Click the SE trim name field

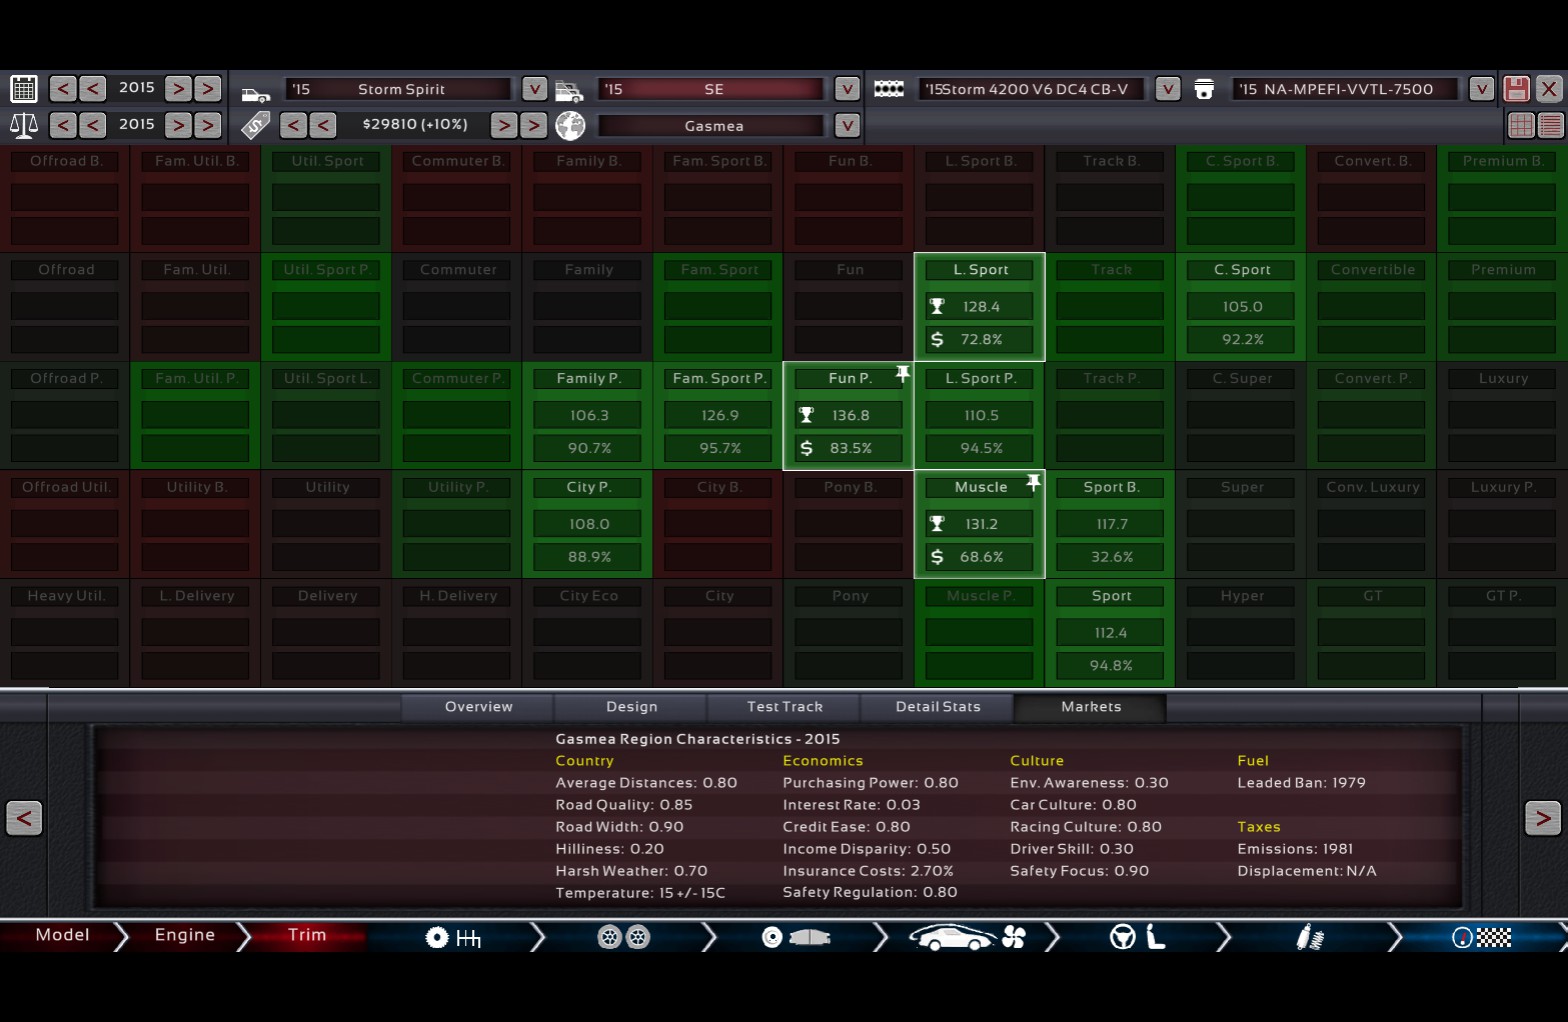(x=713, y=89)
